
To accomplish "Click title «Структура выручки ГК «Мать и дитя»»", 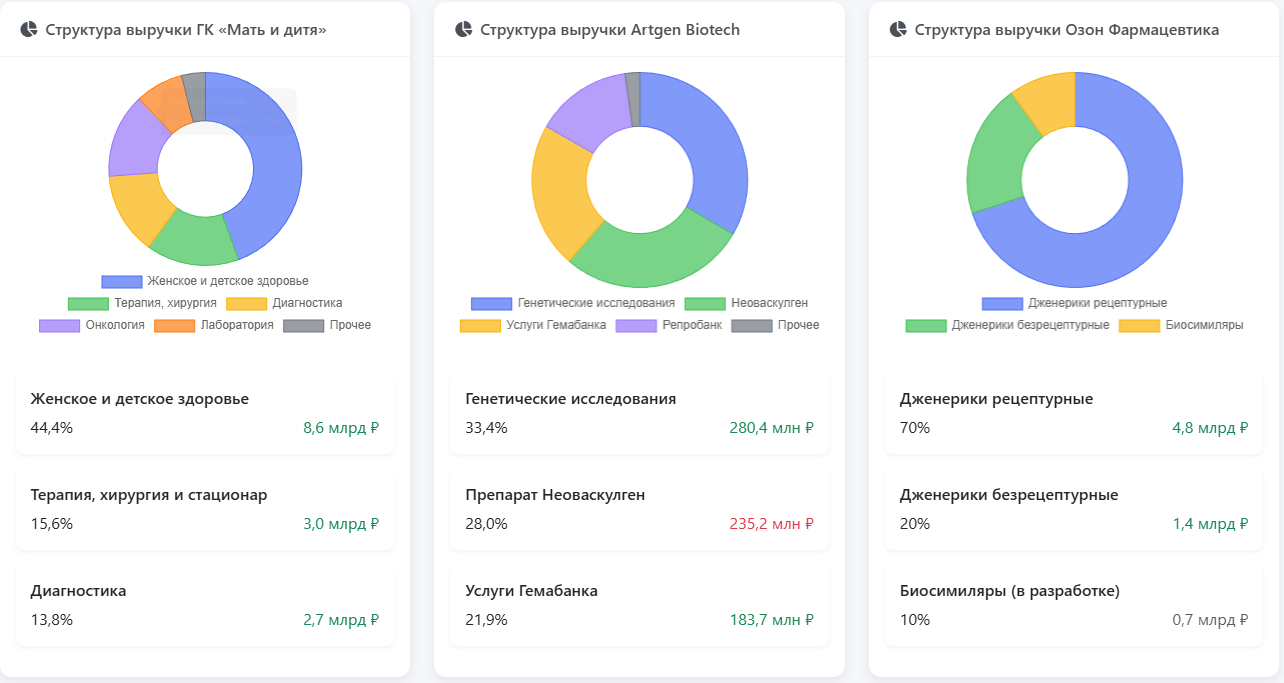I will (186, 30).
